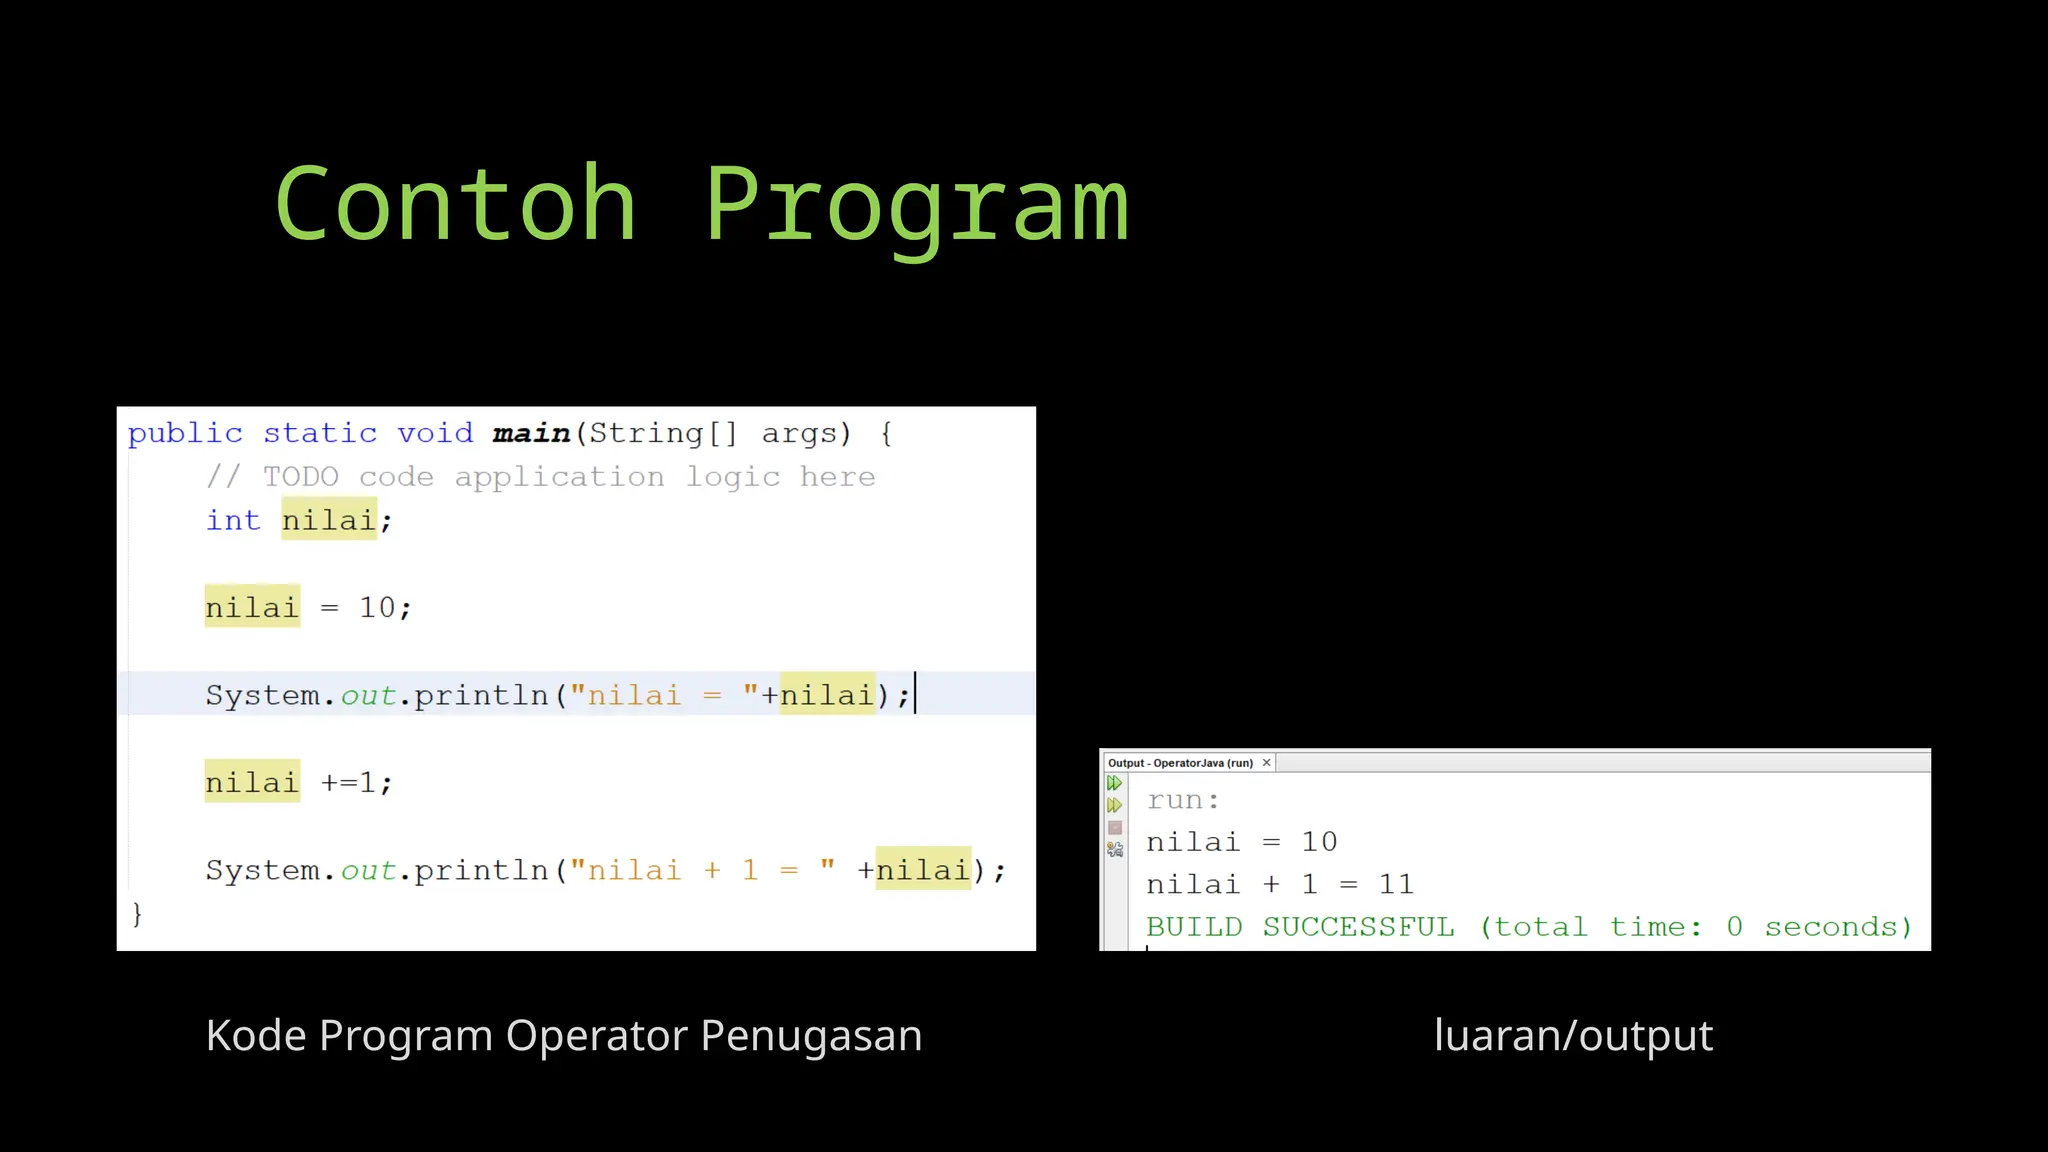
Task: Click the 'int nilai;' declaration line
Action: [299, 520]
